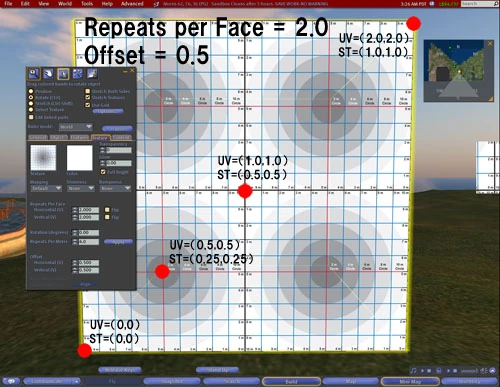Choose the Select Texture radio button
Image resolution: width=500 pixels, height=387 pixels.
pos(31,109)
